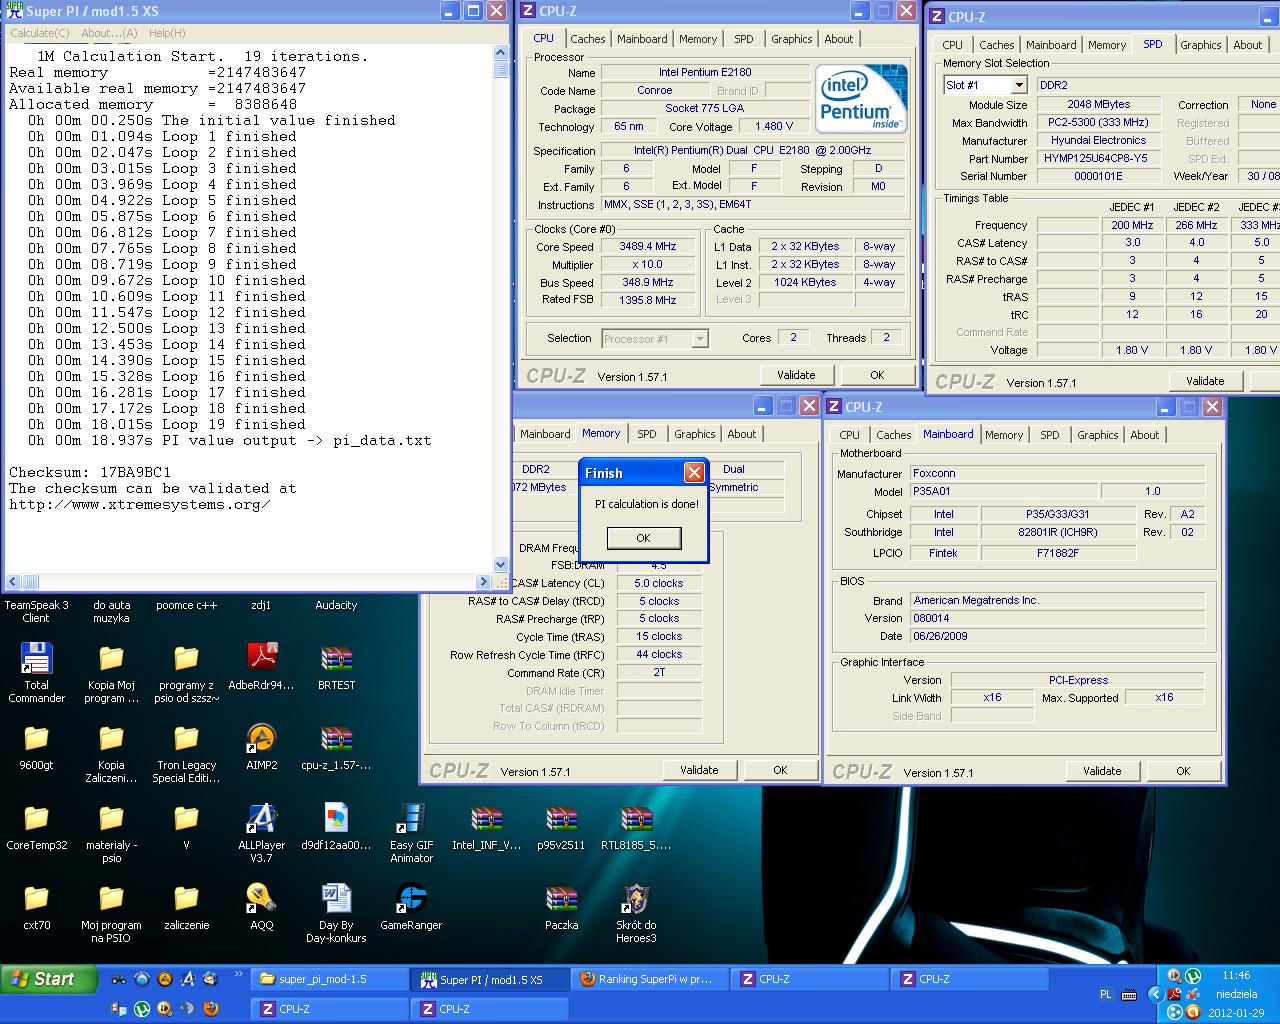Open the Day By Day-konkurs document

tap(336, 912)
